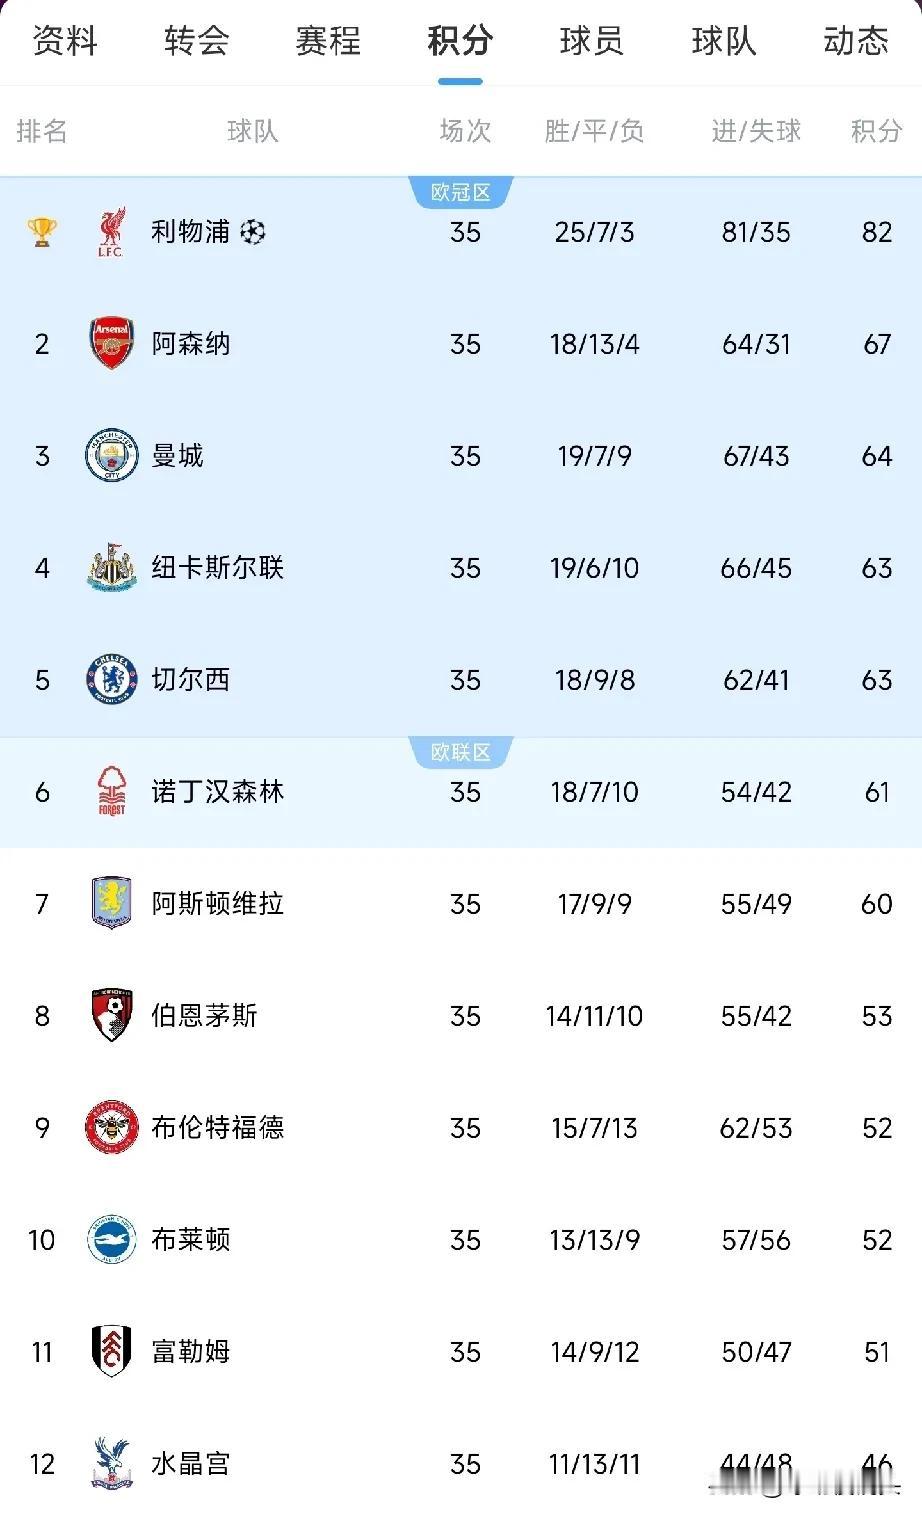Open the 转会 tab
This screenshot has width=922, height=1517.
tap(196, 41)
